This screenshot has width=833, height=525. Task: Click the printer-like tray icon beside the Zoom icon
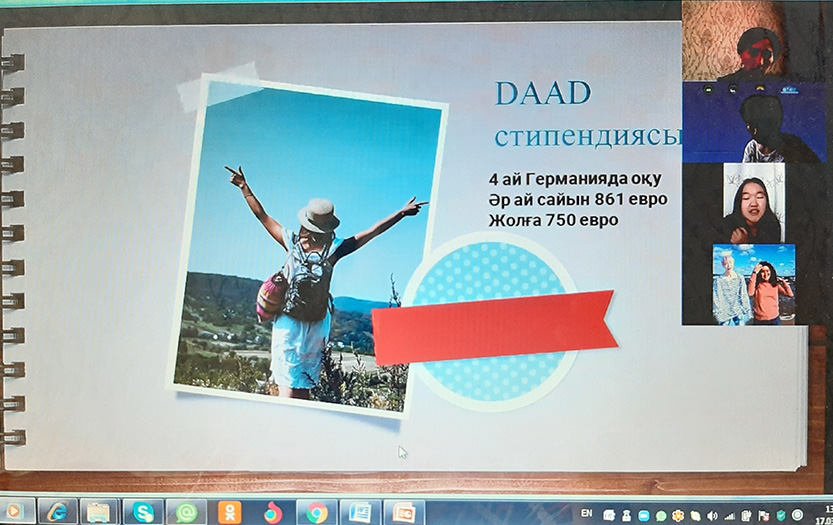tap(626, 515)
